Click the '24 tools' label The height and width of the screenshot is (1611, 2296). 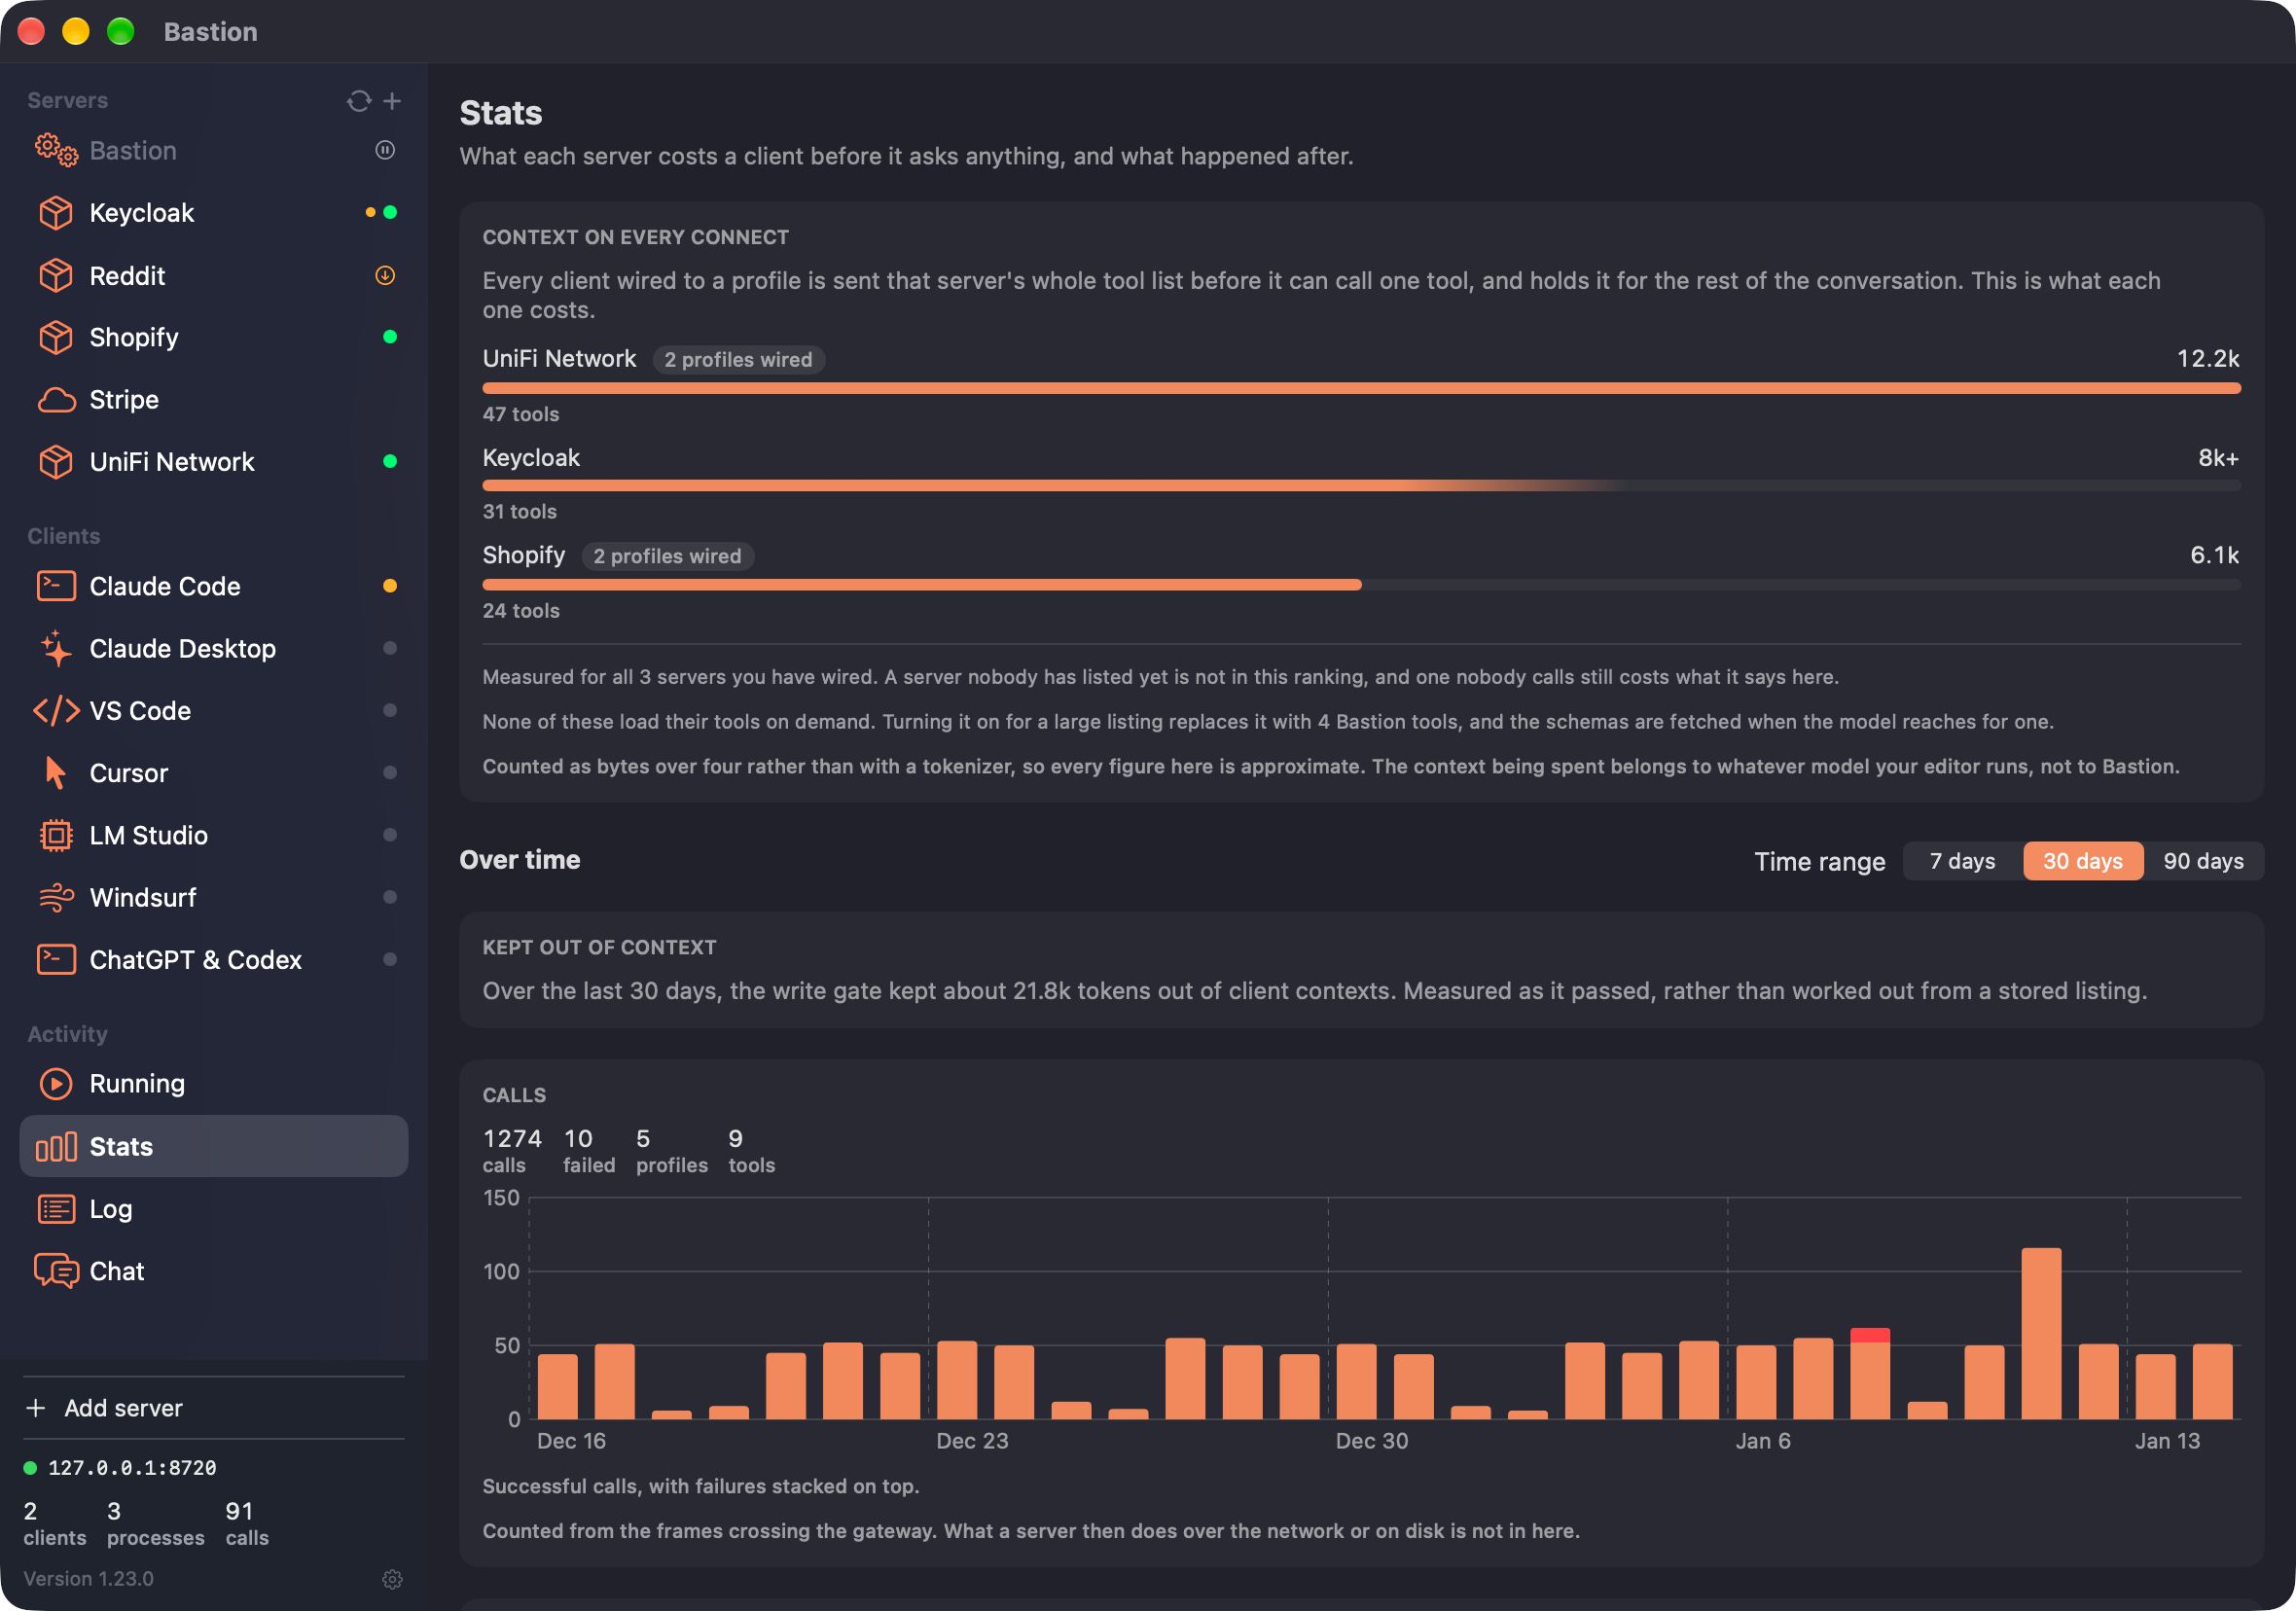[521, 611]
